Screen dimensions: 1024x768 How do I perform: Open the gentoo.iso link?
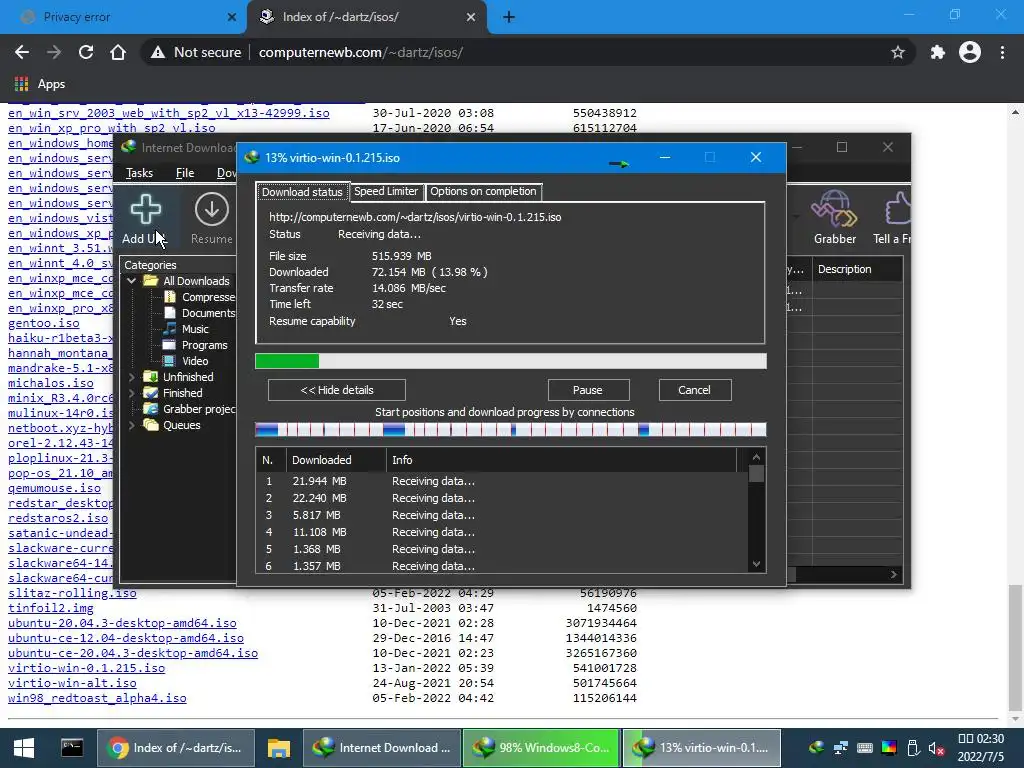pyautogui.click(x=44, y=323)
